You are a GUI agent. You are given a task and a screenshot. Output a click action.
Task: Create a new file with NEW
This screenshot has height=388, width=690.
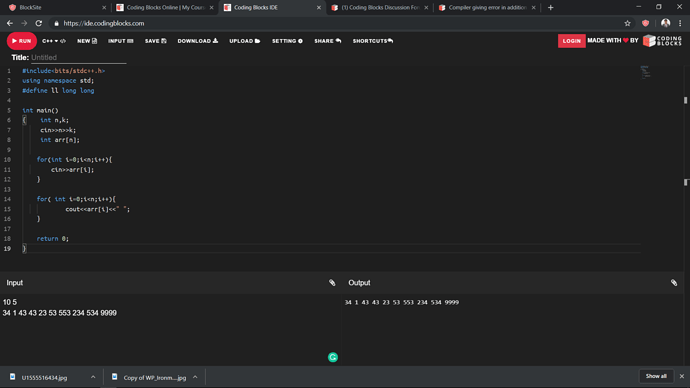pos(87,41)
